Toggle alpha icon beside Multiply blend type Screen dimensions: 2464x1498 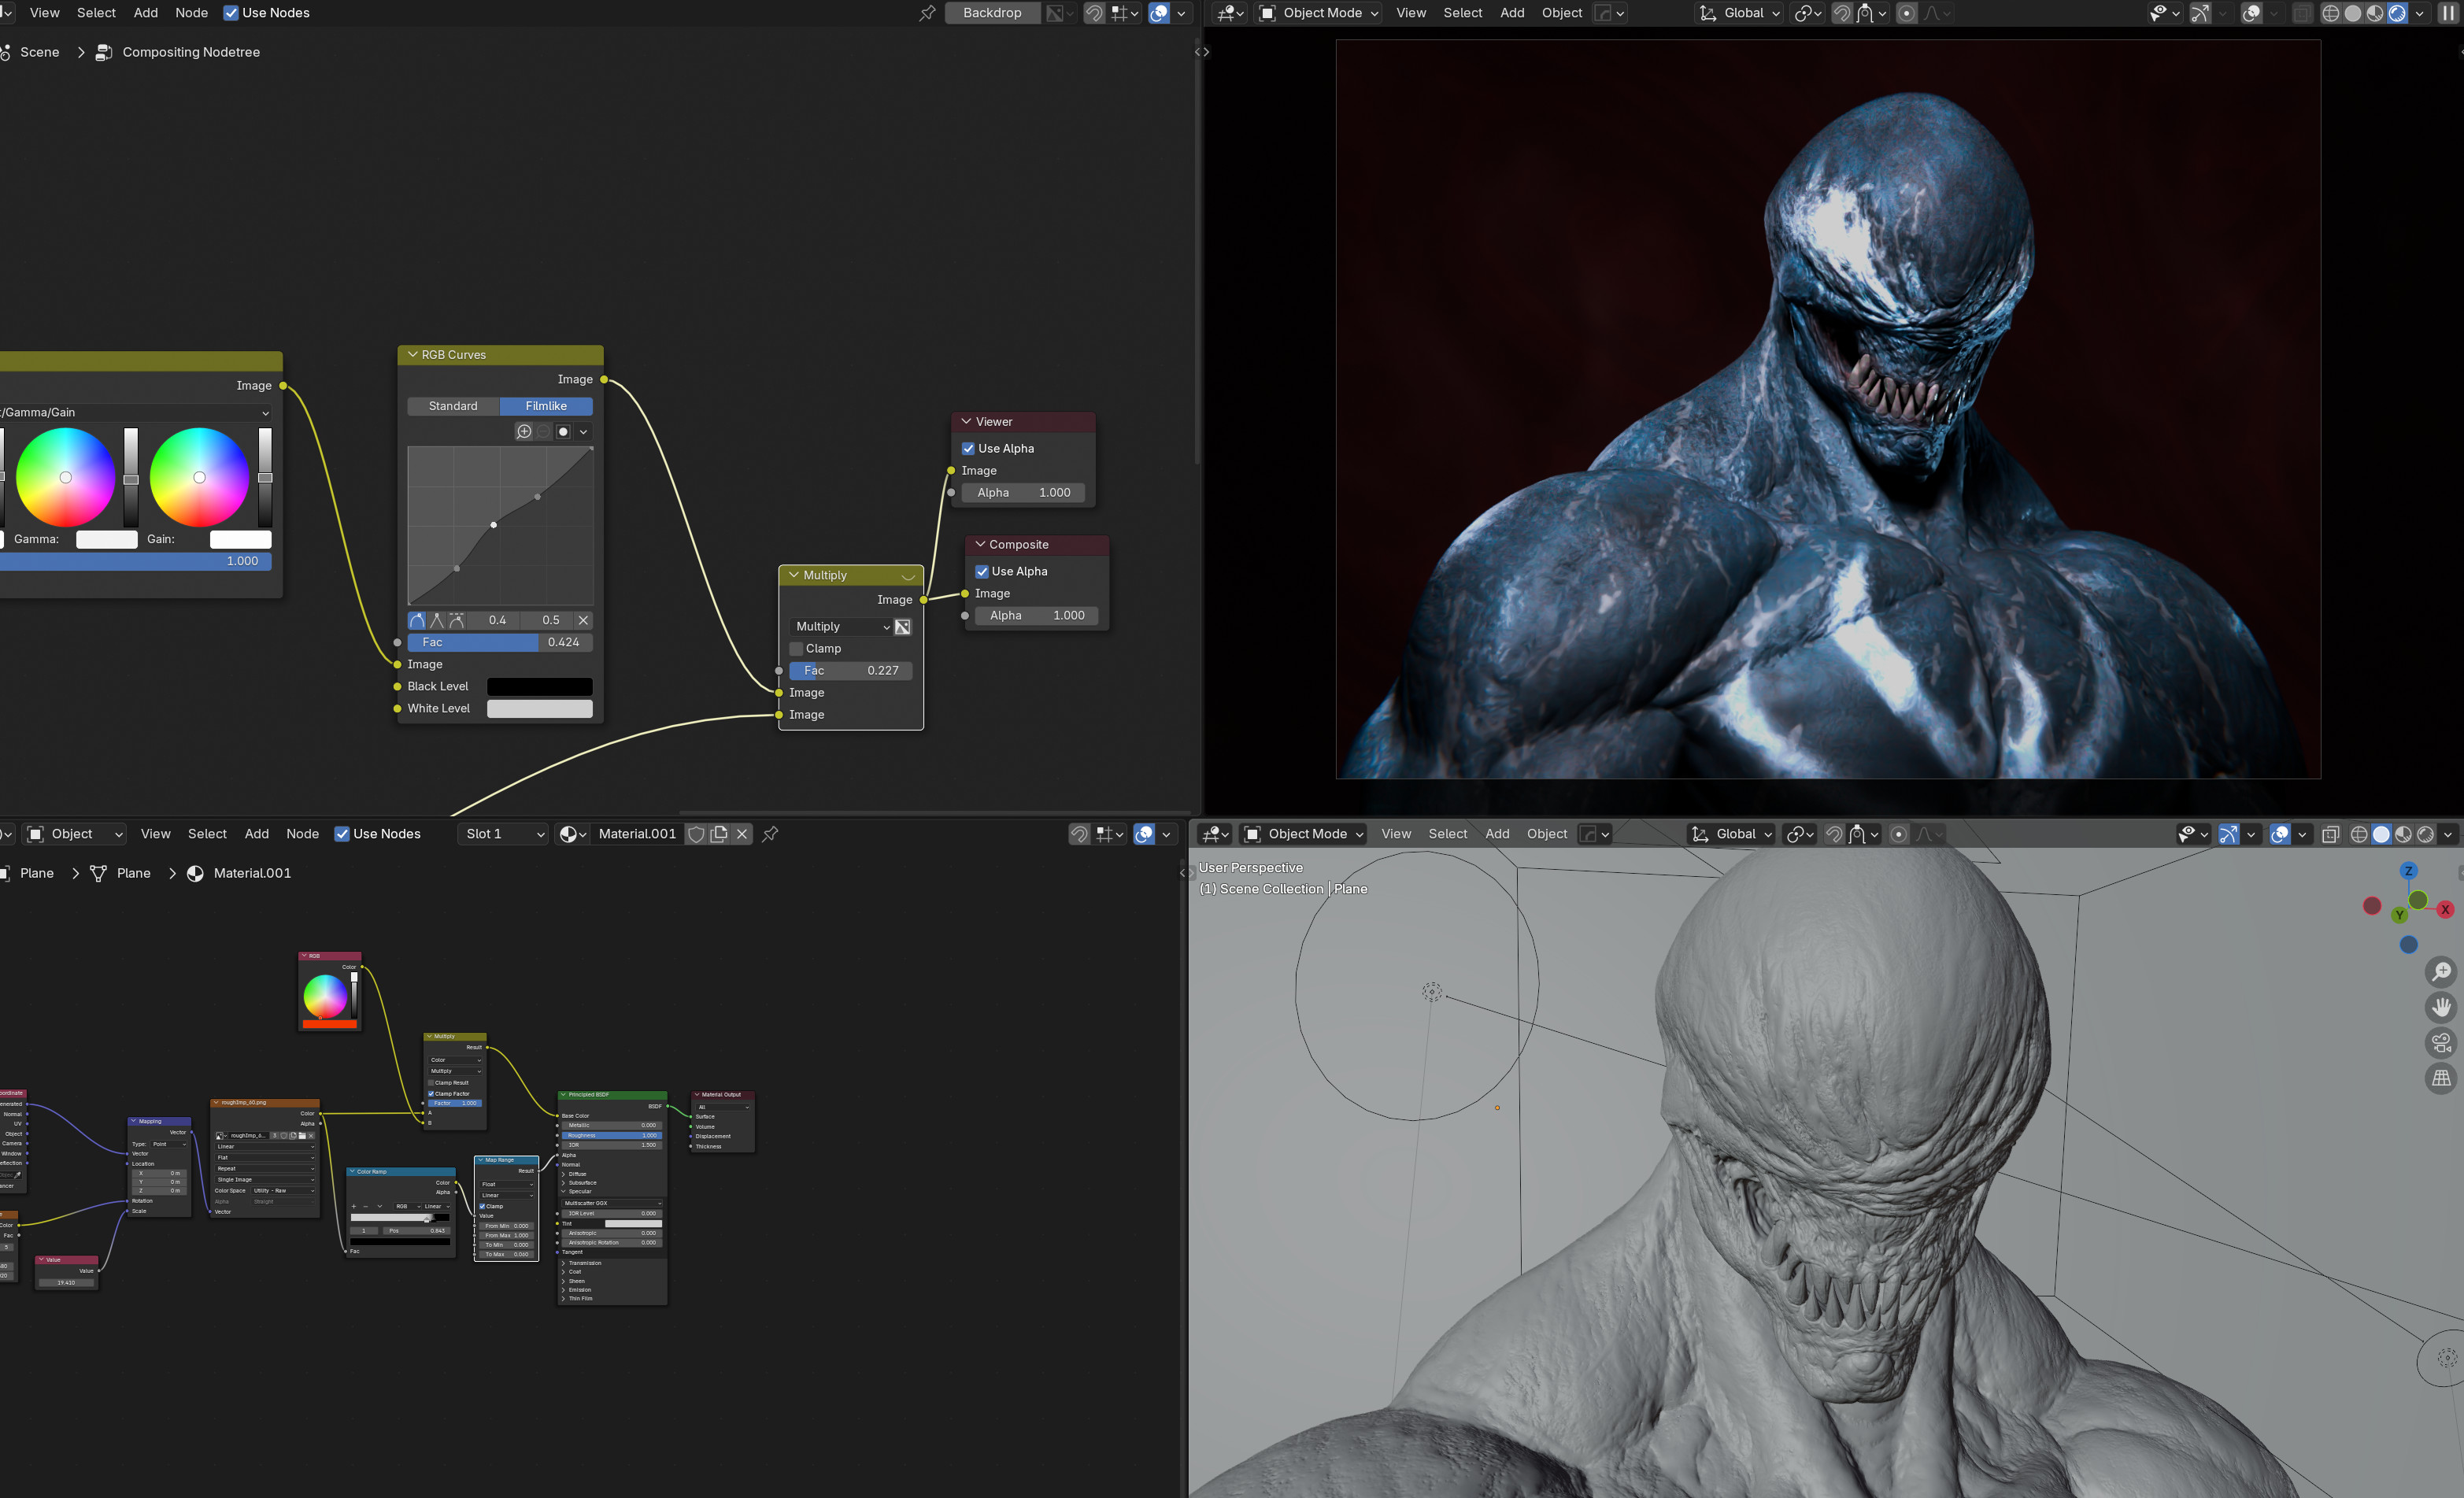click(x=902, y=627)
